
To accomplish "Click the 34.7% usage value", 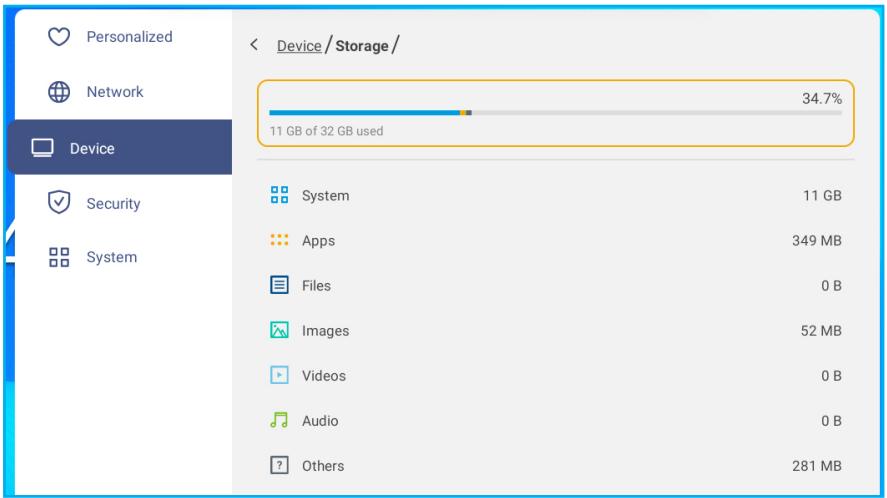I will click(822, 98).
